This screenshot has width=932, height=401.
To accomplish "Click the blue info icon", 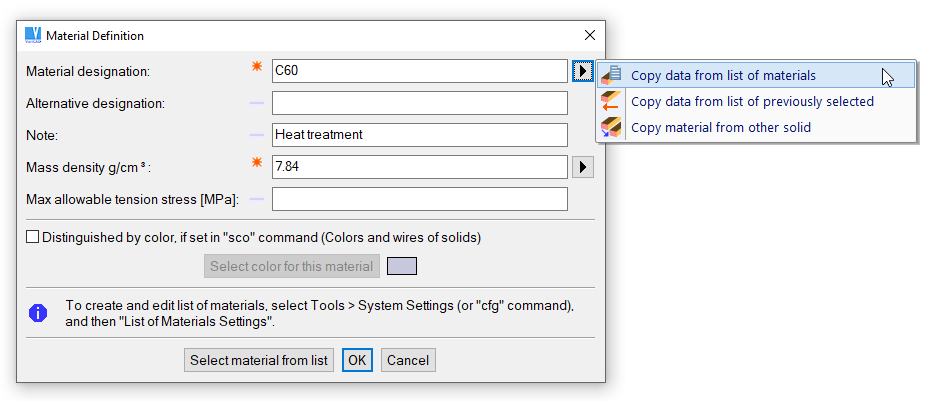I will (x=38, y=313).
